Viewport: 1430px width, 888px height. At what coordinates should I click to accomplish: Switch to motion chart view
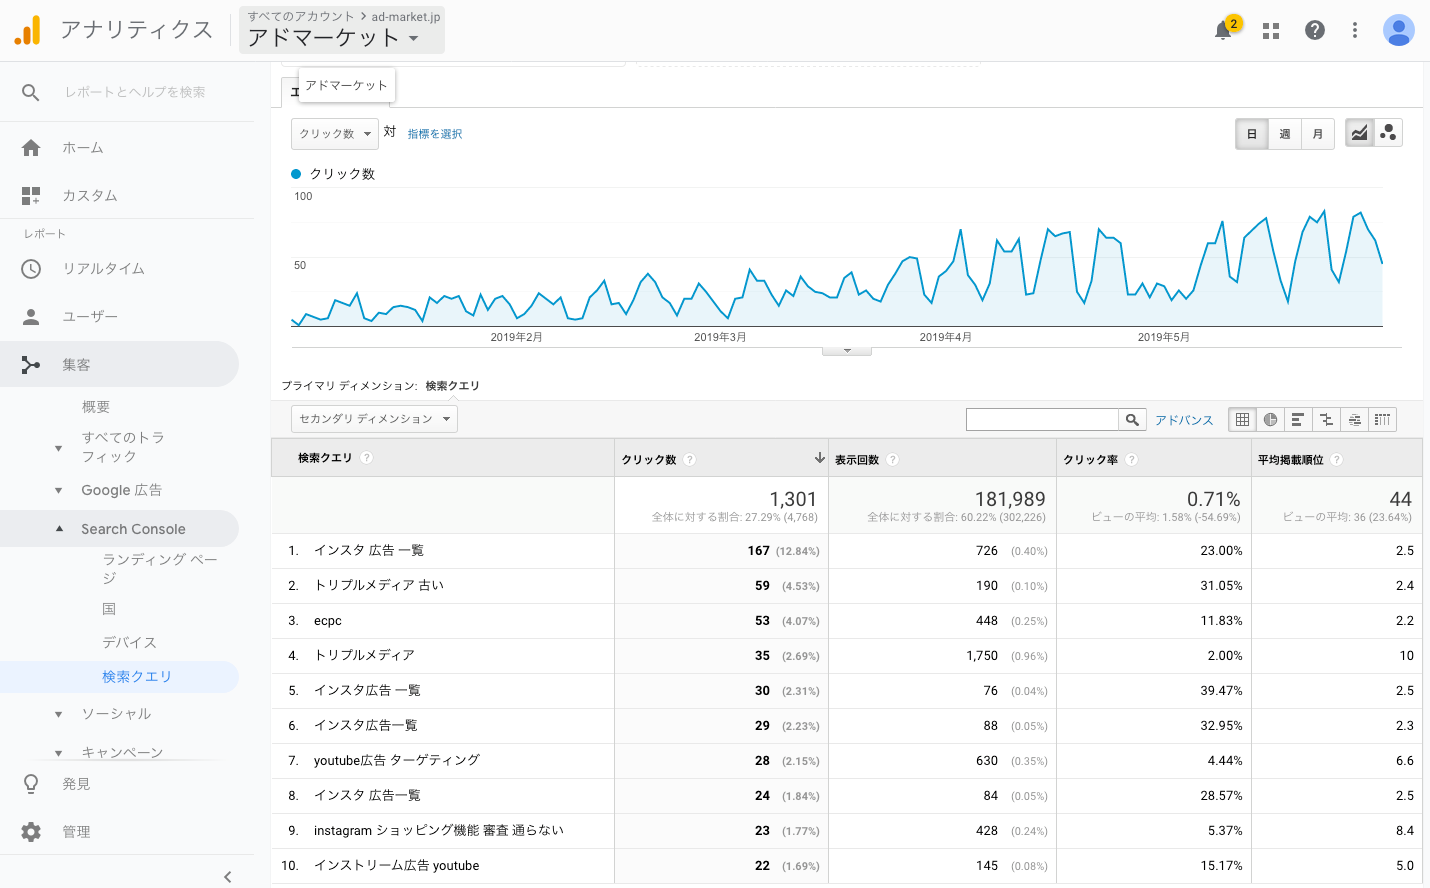point(1388,133)
